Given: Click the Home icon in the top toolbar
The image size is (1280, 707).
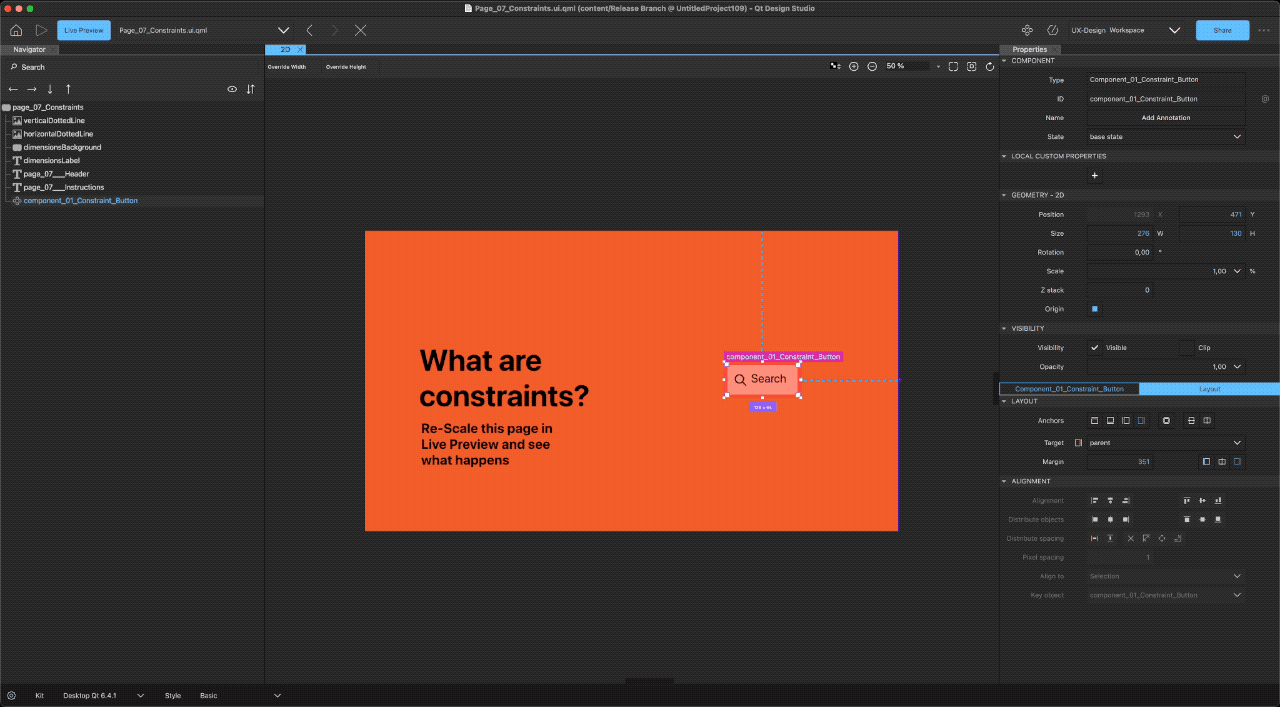Looking at the screenshot, I should (x=16, y=31).
